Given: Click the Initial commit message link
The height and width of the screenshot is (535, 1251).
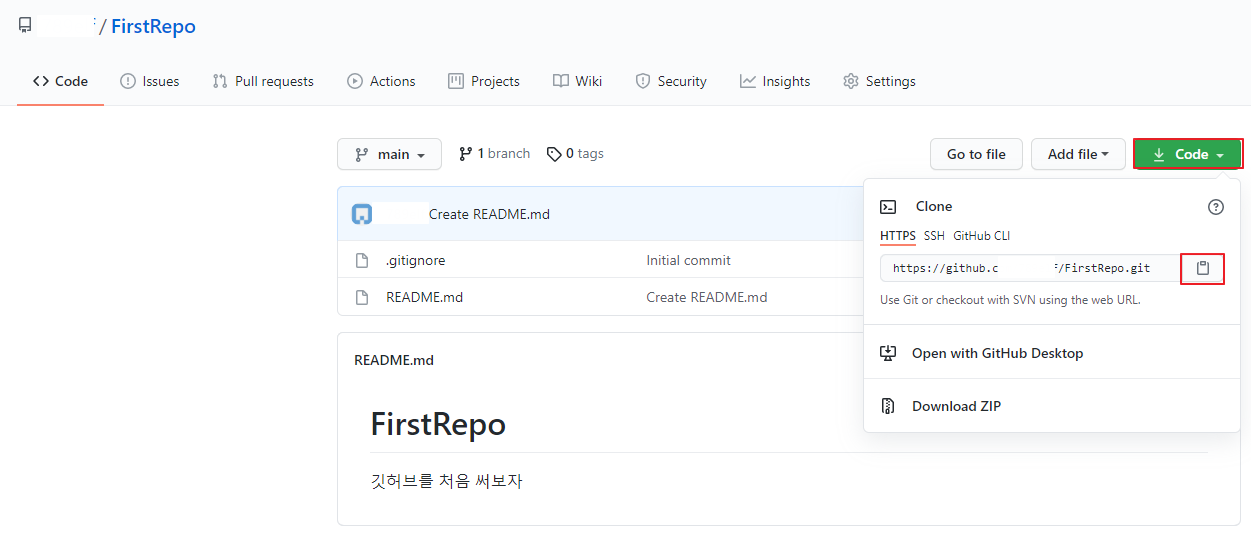Looking at the screenshot, I should (x=689, y=260).
